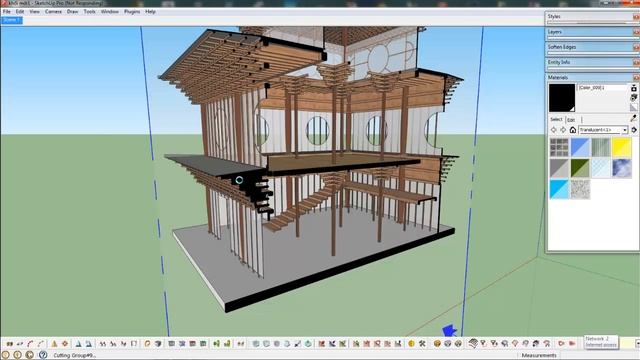Open the materials Details arrow menu
Screen dimensions: 640x360
point(633,130)
